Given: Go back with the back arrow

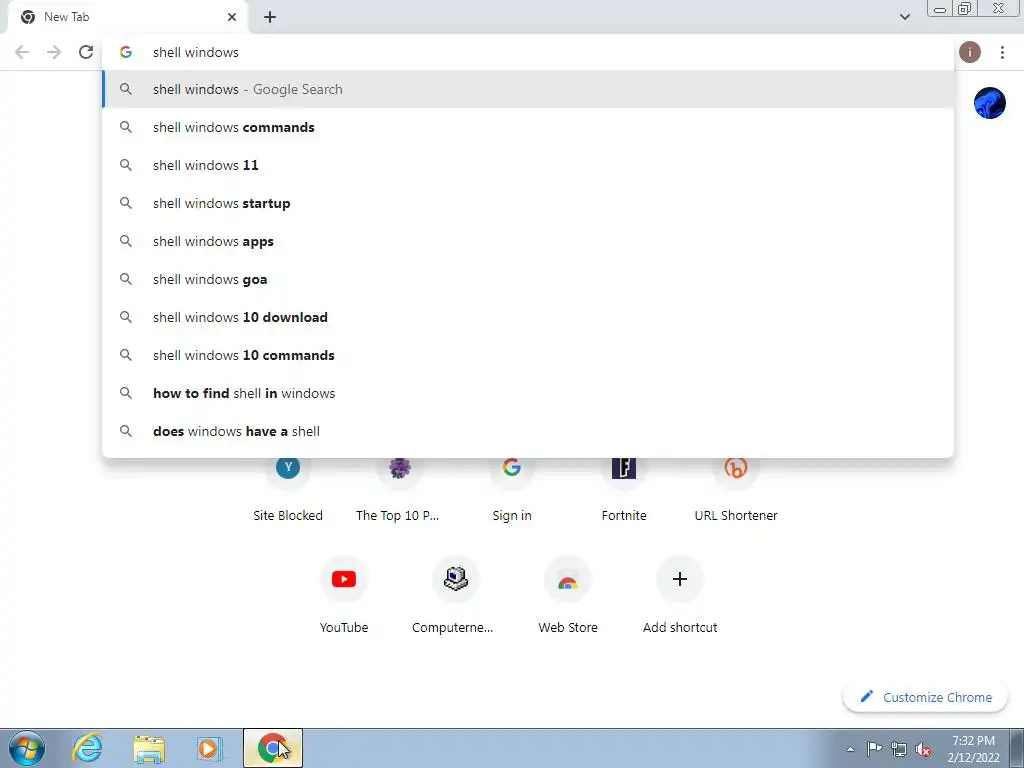Looking at the screenshot, I should [x=22, y=52].
